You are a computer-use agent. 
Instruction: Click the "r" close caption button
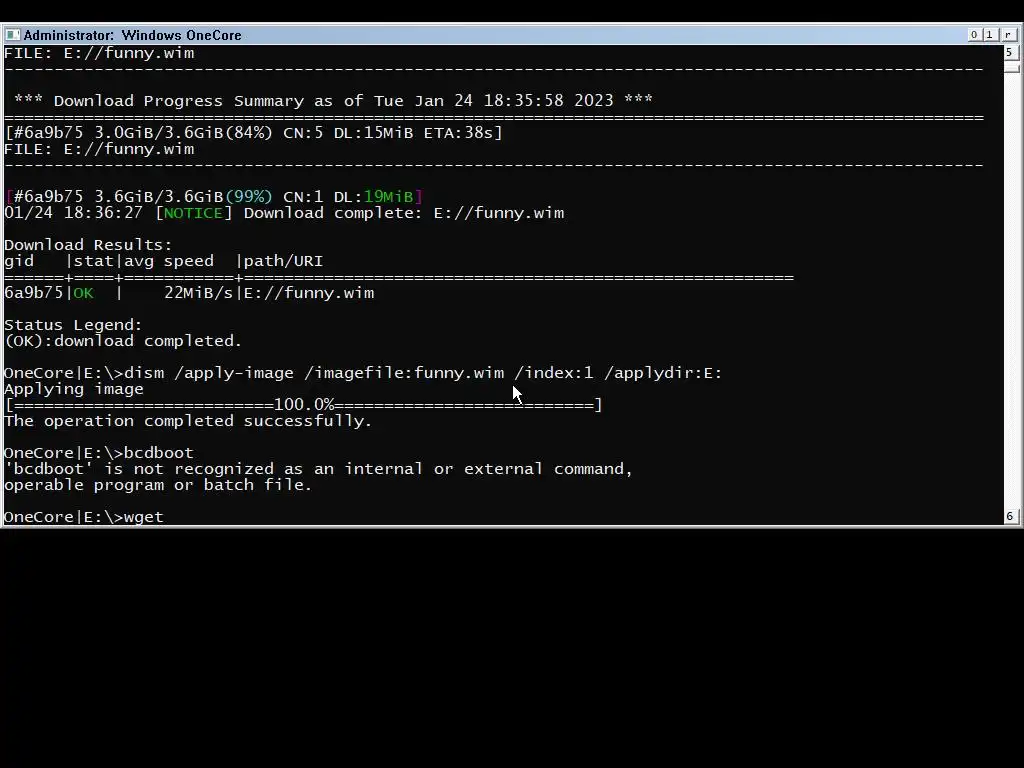1008,35
